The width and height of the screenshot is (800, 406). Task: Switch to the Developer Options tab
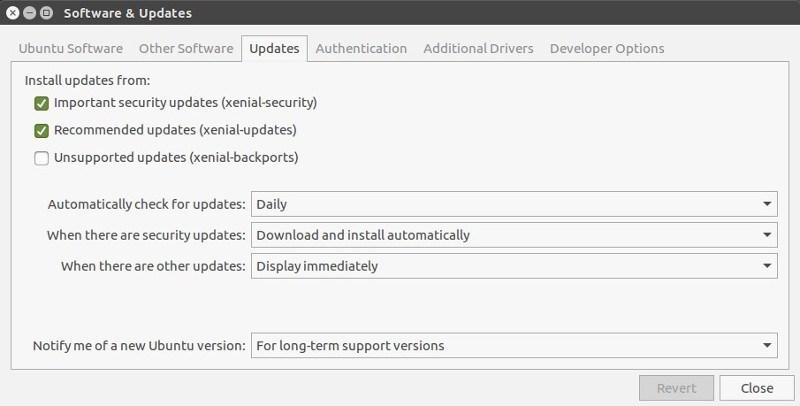coord(606,48)
